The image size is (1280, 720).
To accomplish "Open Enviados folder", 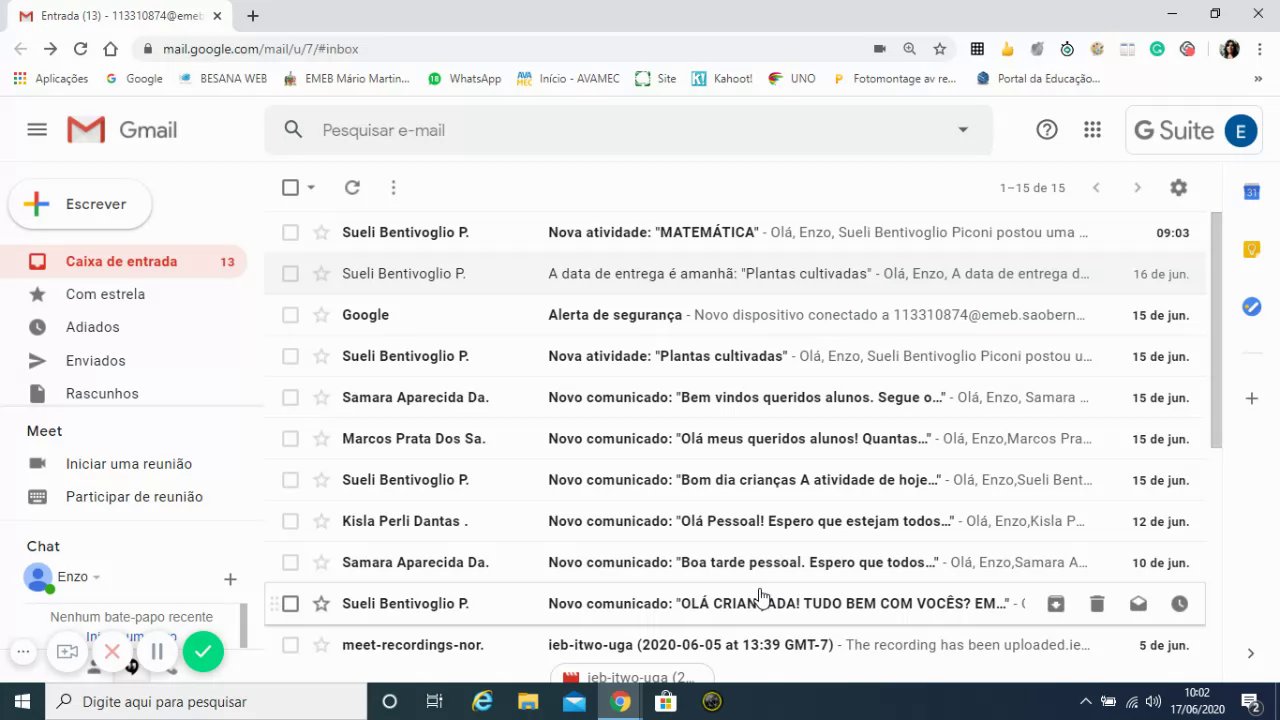I will [x=95, y=360].
